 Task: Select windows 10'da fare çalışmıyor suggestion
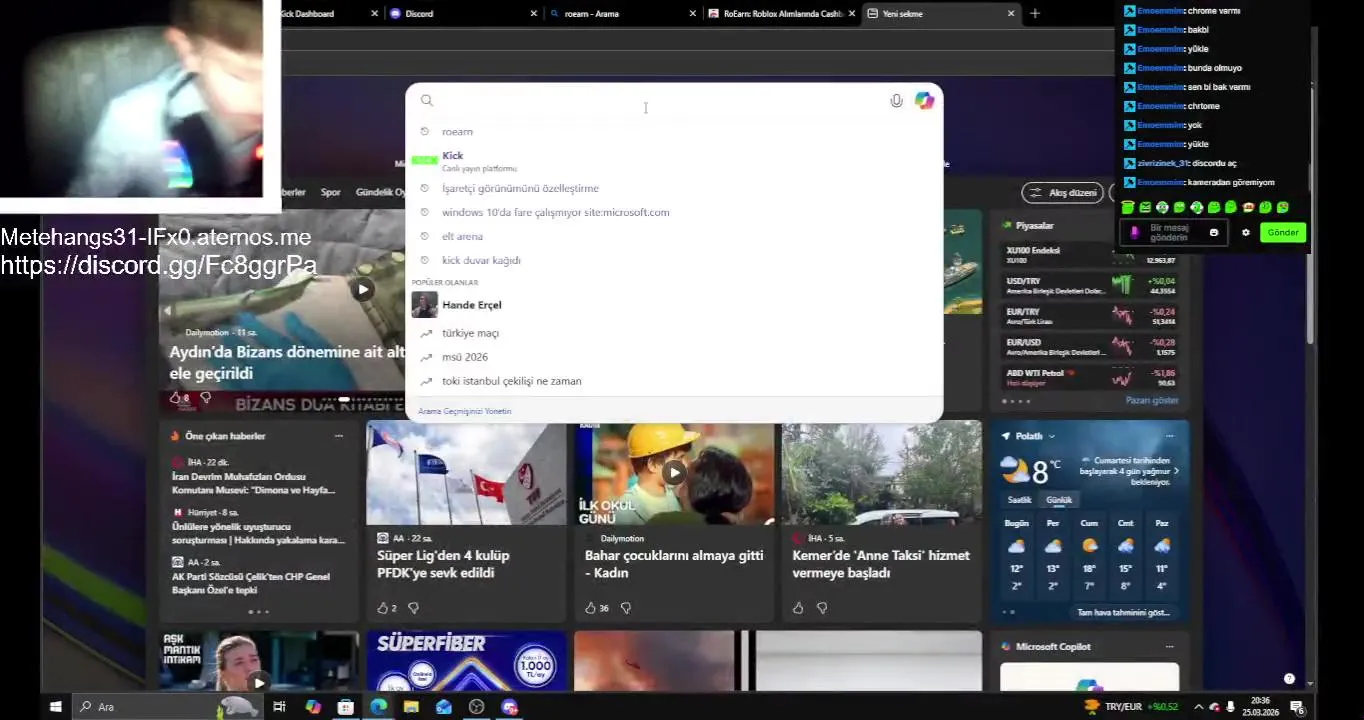coord(674,212)
